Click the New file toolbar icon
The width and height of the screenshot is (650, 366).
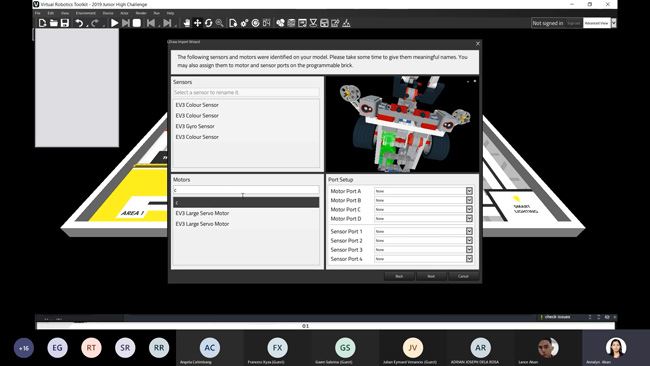pyautogui.click(x=42, y=23)
